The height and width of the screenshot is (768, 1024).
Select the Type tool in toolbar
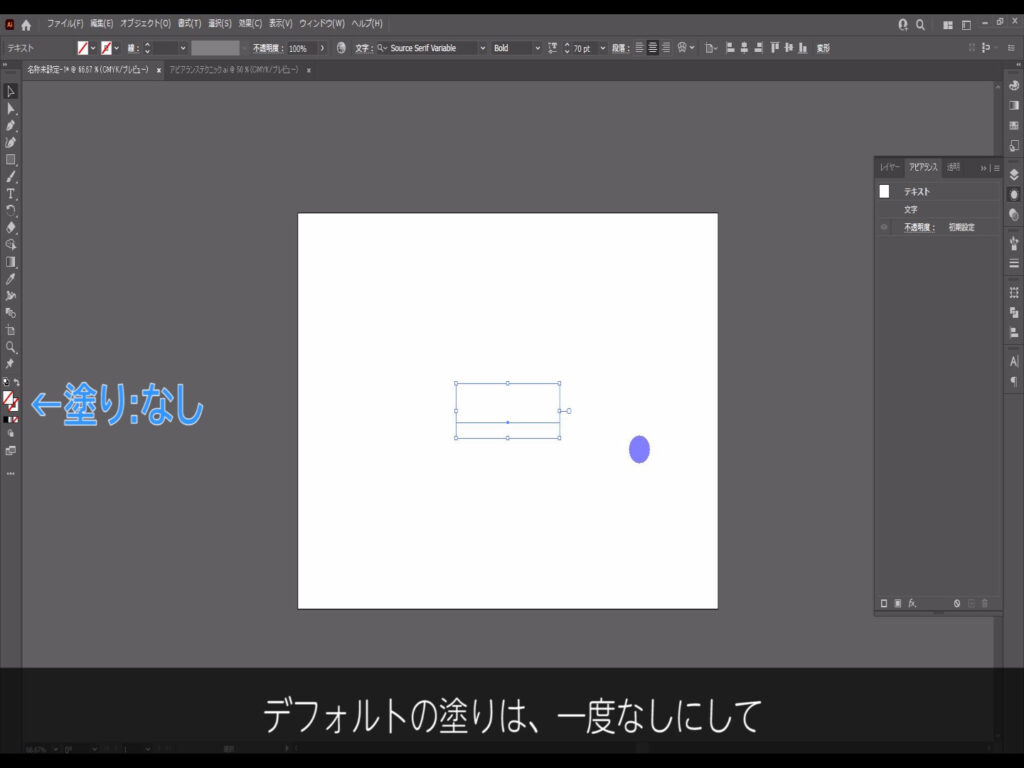pyautogui.click(x=11, y=193)
